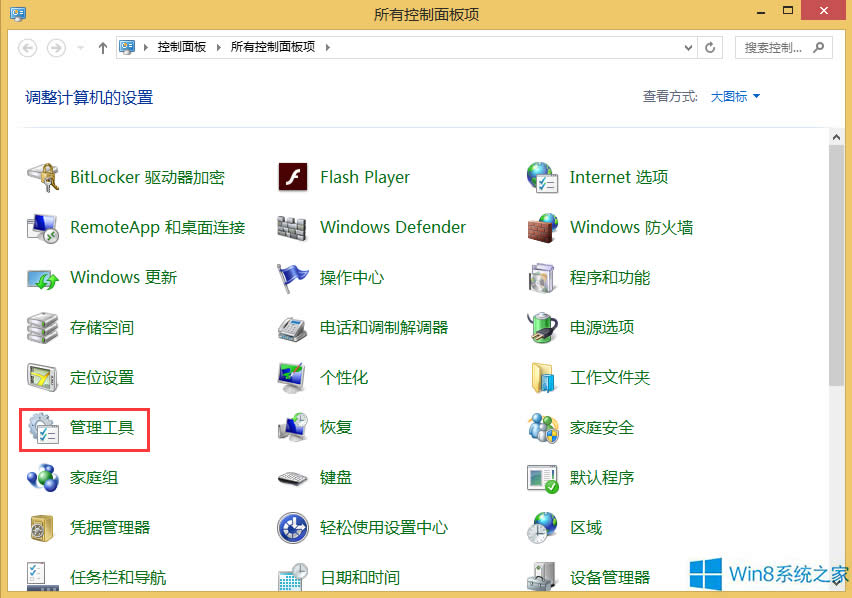
Task: Open Windows Defender
Action: [x=392, y=227]
